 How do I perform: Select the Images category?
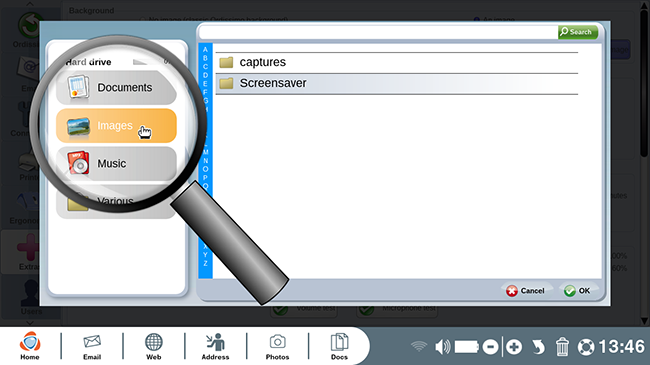(116, 126)
